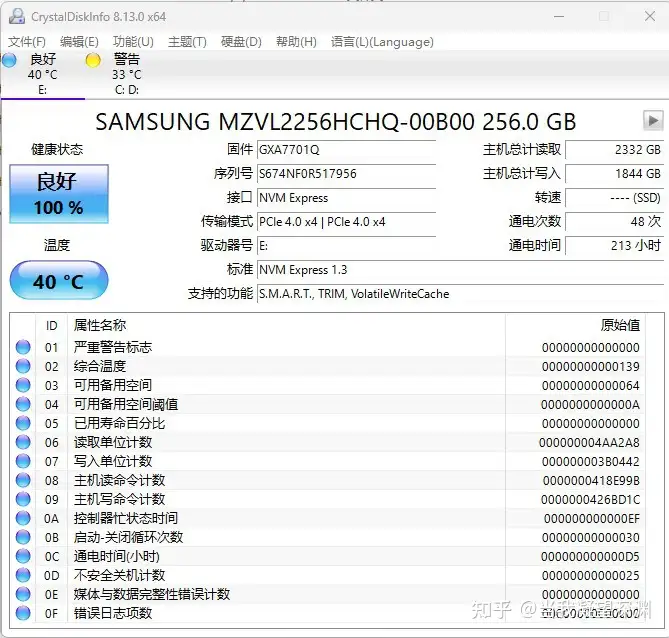Select the C: D: disk tab with 警告 status
The width and height of the screenshot is (669, 638).
point(127,74)
